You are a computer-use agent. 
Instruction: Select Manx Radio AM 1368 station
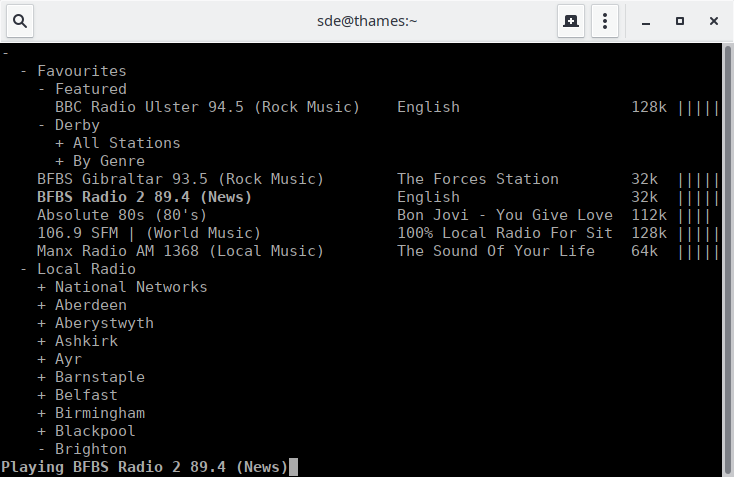click(180, 251)
